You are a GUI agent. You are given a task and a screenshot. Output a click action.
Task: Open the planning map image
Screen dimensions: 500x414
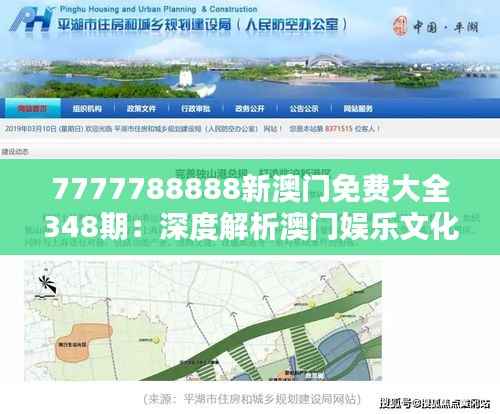tap(203, 320)
